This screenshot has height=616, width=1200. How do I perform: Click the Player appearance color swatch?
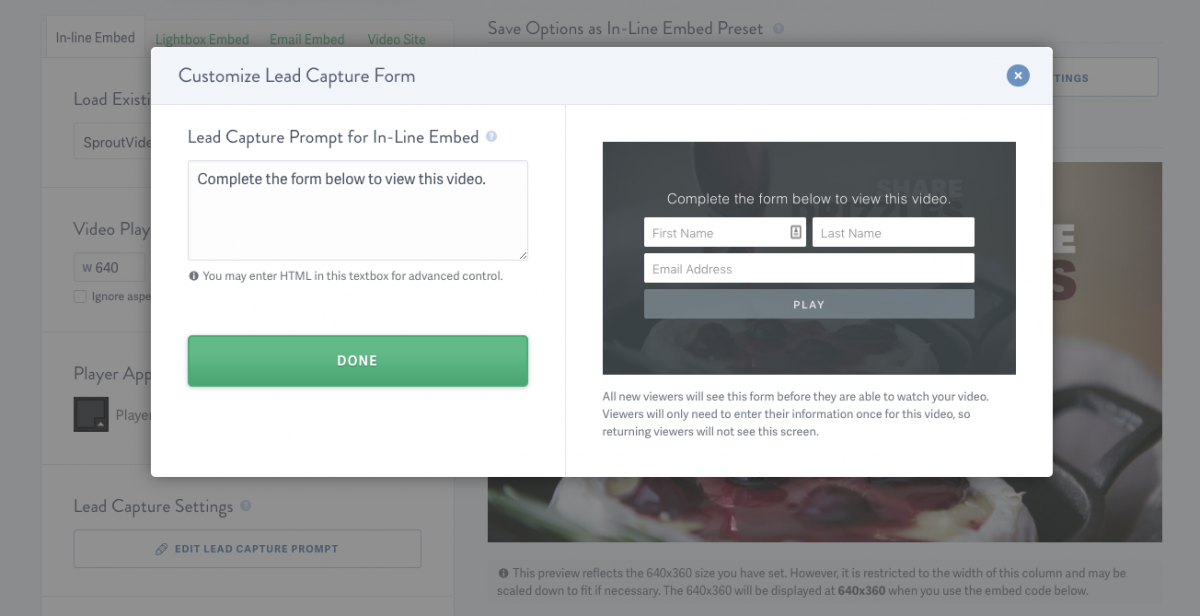point(91,414)
